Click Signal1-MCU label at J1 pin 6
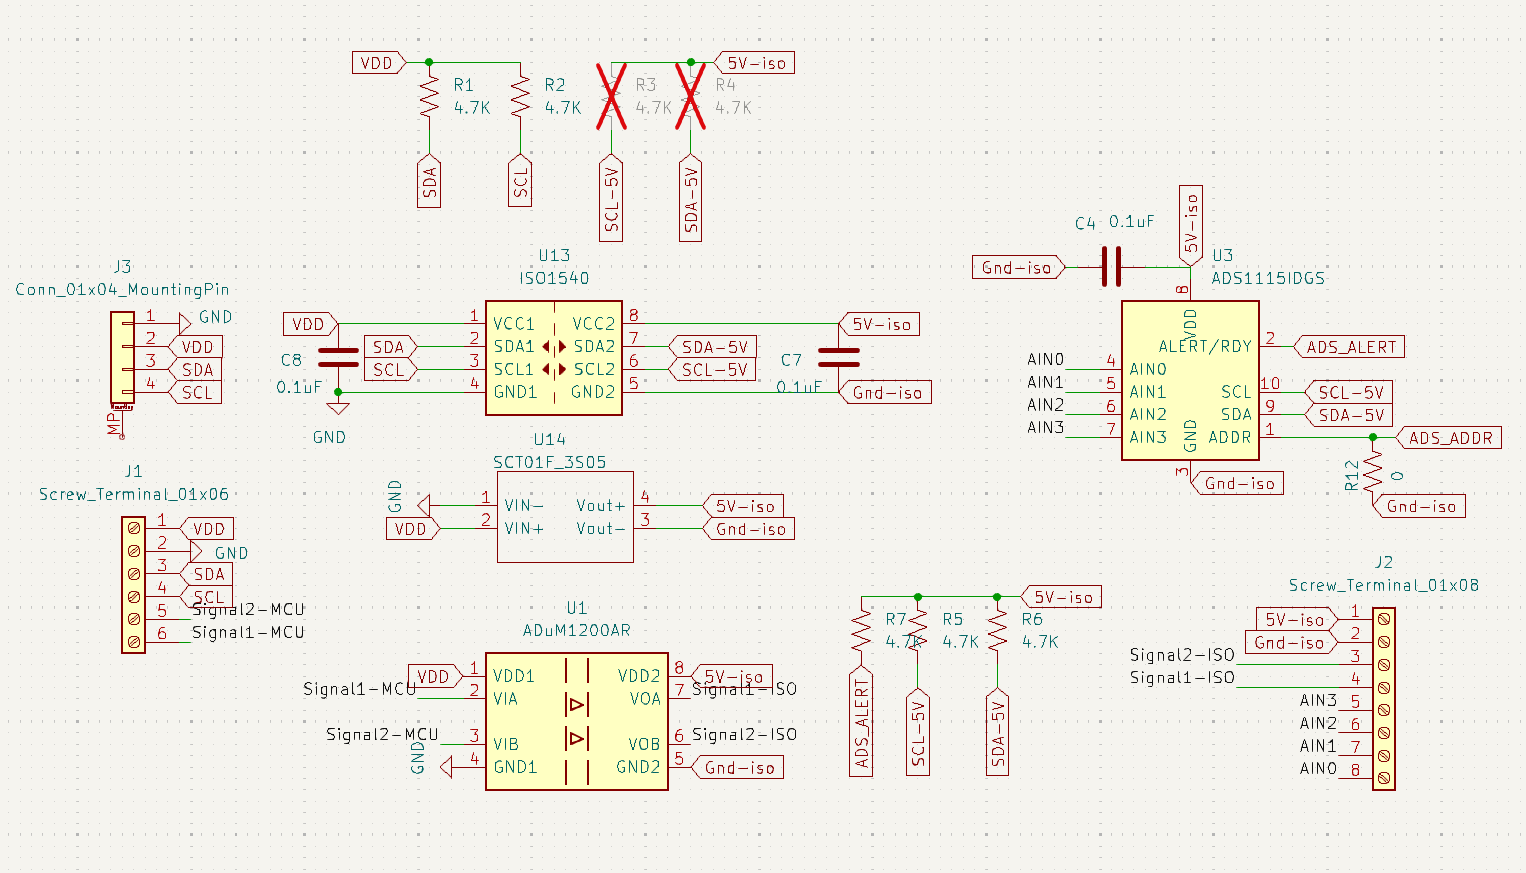 248,632
